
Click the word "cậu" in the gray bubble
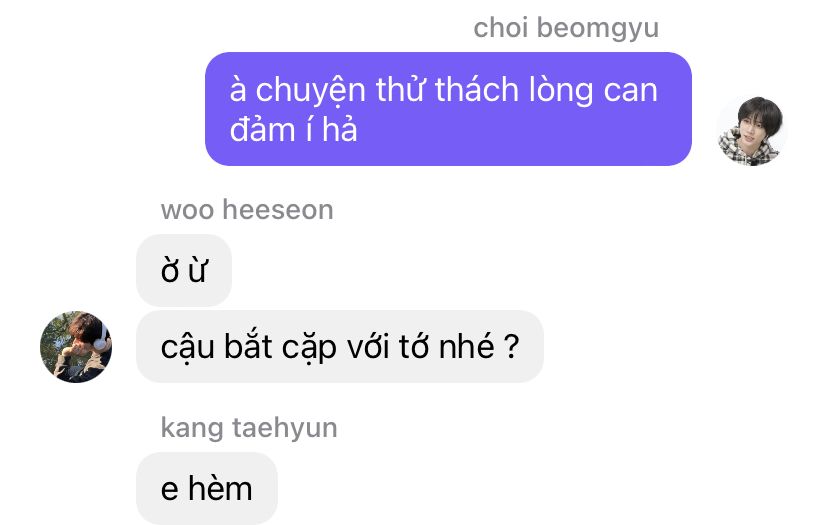(187, 348)
